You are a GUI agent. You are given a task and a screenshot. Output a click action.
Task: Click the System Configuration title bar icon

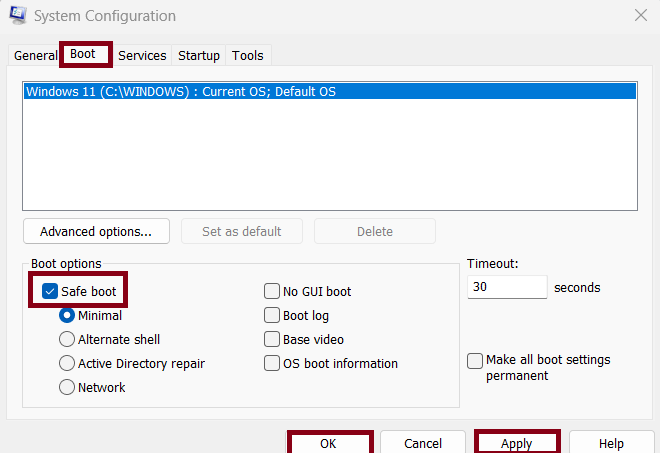(x=18, y=15)
